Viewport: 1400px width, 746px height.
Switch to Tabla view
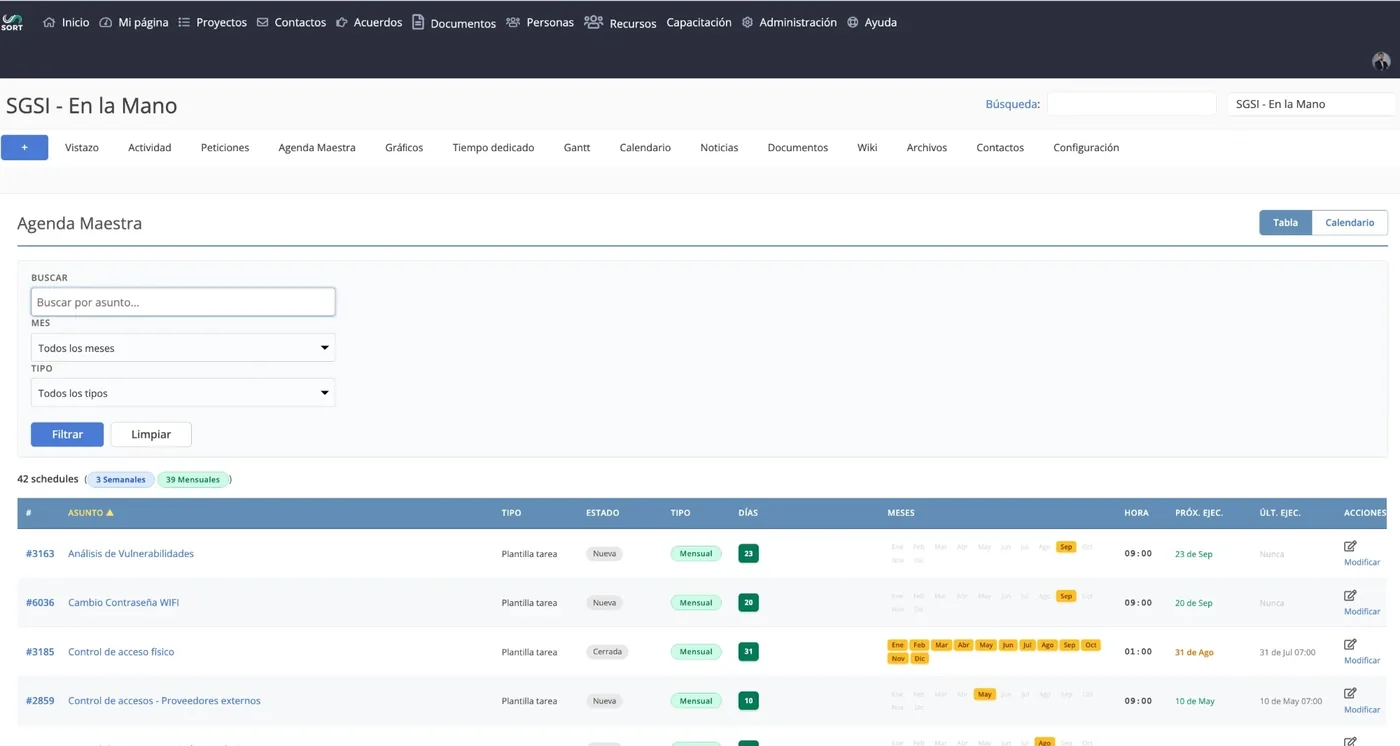(1285, 222)
